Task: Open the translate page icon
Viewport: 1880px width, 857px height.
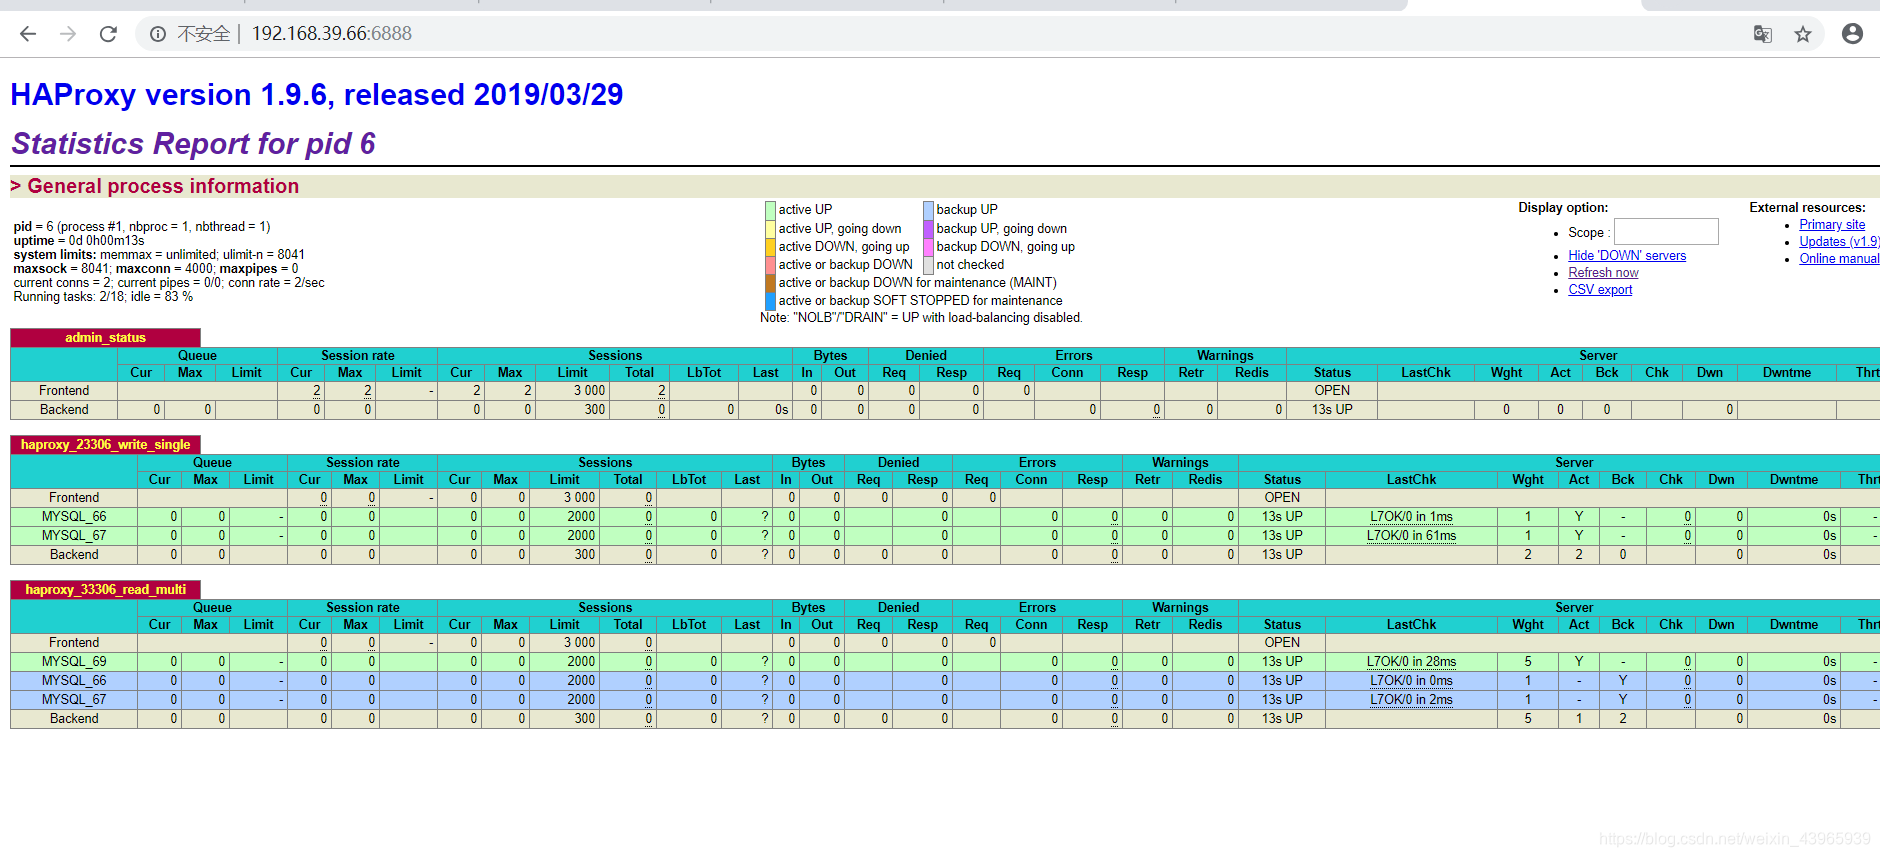Action: click(x=1763, y=34)
